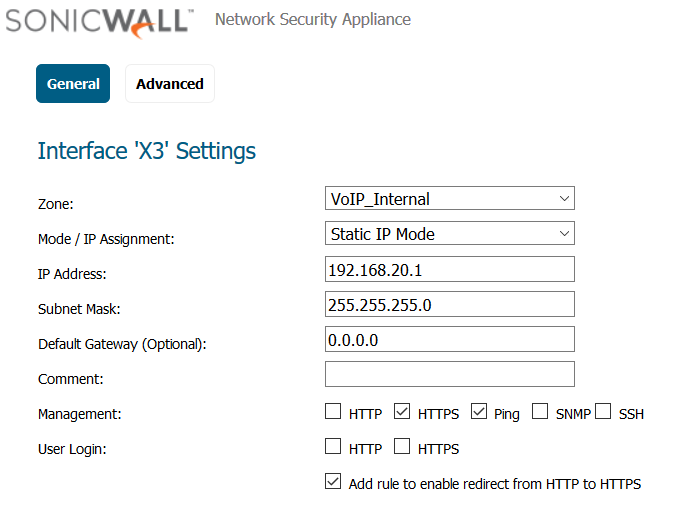Click the Static IP Mode chevron arrow
Image resolution: width=683 pixels, height=517 pixels.
click(x=564, y=233)
